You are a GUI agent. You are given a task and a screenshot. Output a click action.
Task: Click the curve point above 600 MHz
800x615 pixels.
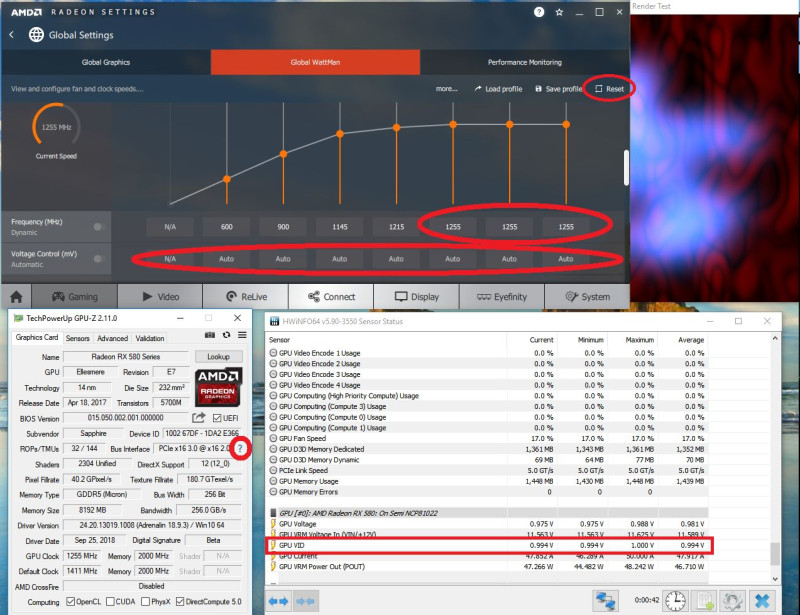pos(227,179)
